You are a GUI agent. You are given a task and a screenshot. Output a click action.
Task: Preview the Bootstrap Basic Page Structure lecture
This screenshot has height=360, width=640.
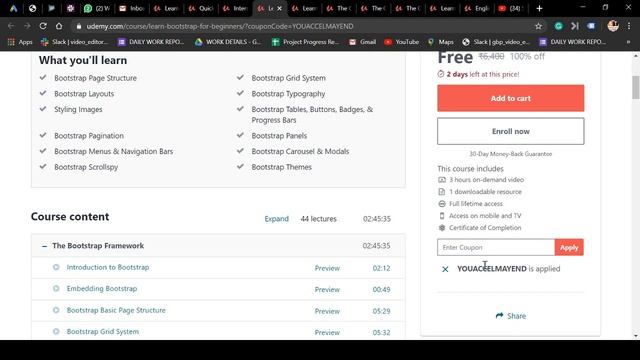(x=327, y=311)
